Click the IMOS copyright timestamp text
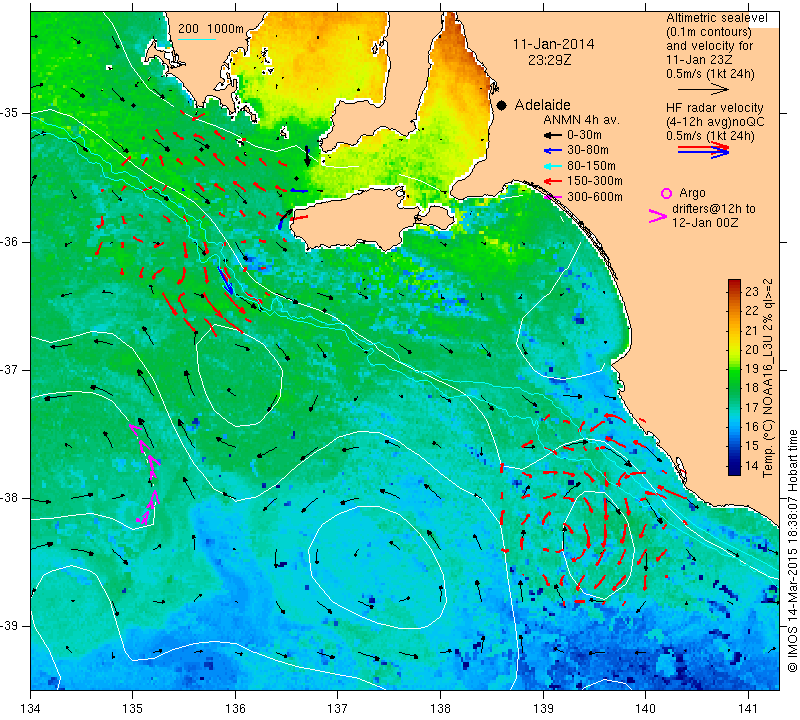This screenshot has width=800, height=720. tap(792, 550)
